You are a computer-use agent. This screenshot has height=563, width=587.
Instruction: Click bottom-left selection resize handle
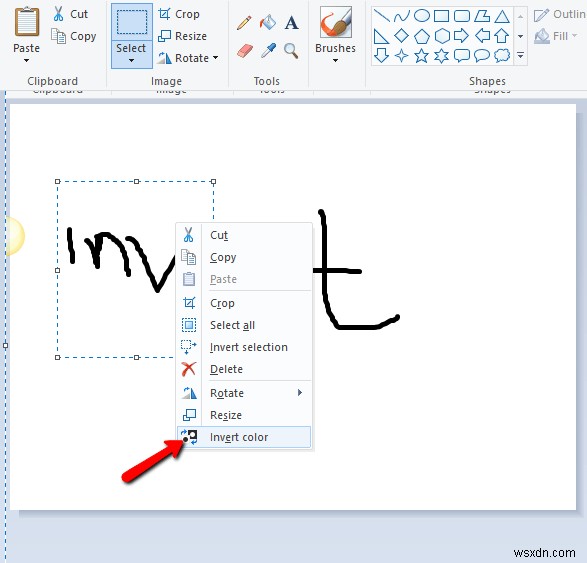[x=57, y=357]
